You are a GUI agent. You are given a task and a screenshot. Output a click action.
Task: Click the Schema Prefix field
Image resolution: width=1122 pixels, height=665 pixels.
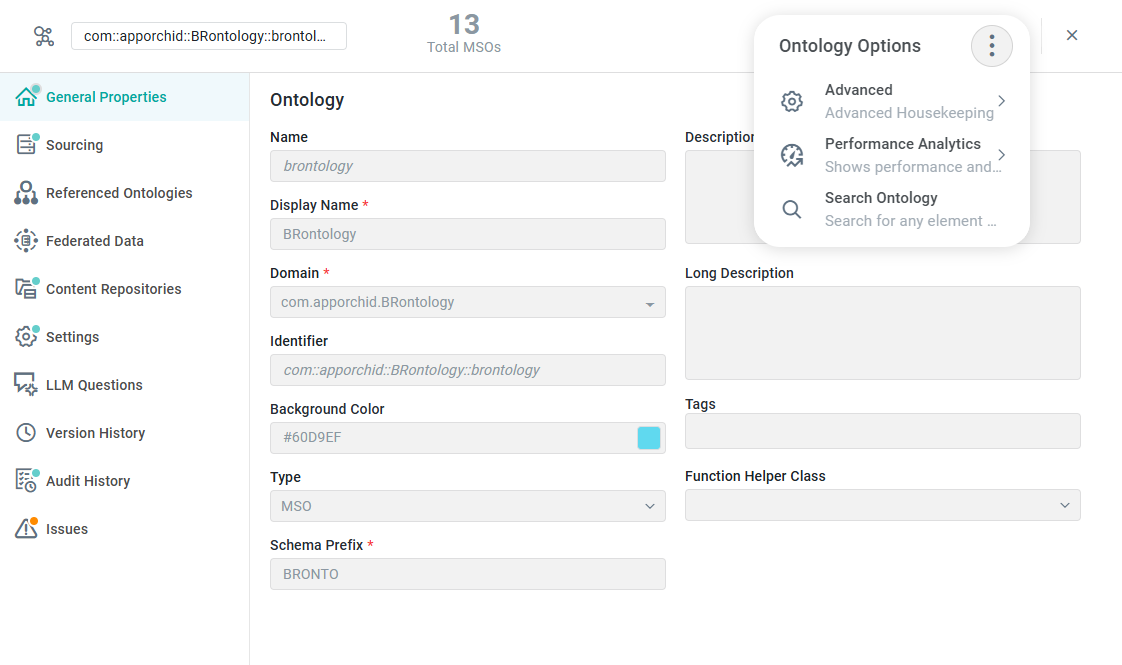click(468, 574)
